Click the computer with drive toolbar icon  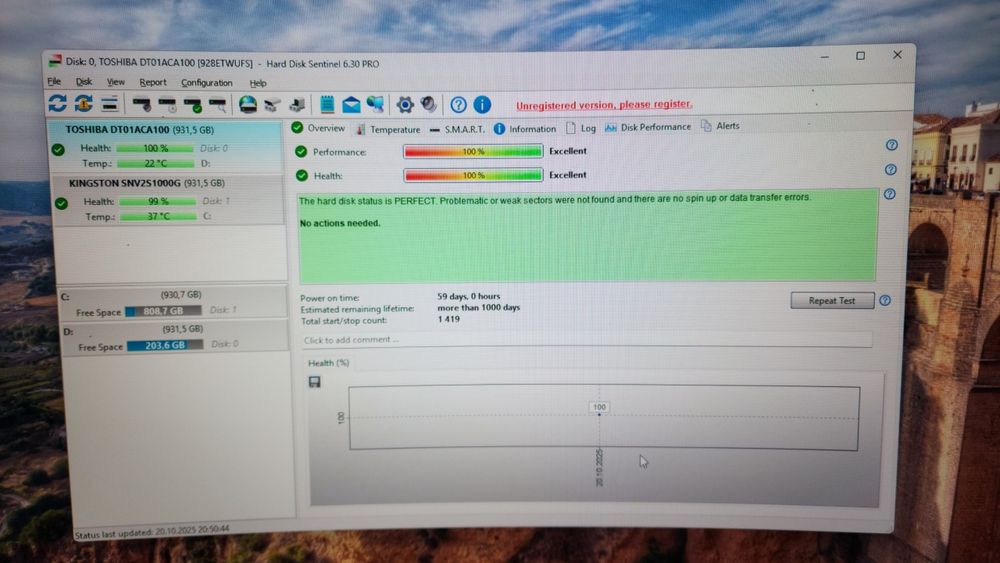[x=297, y=104]
